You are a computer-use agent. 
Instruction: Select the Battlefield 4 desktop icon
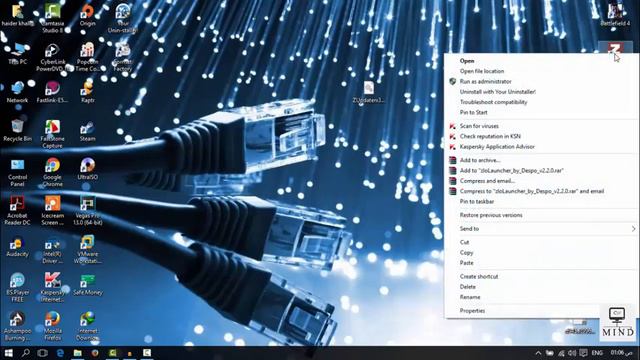click(615, 15)
